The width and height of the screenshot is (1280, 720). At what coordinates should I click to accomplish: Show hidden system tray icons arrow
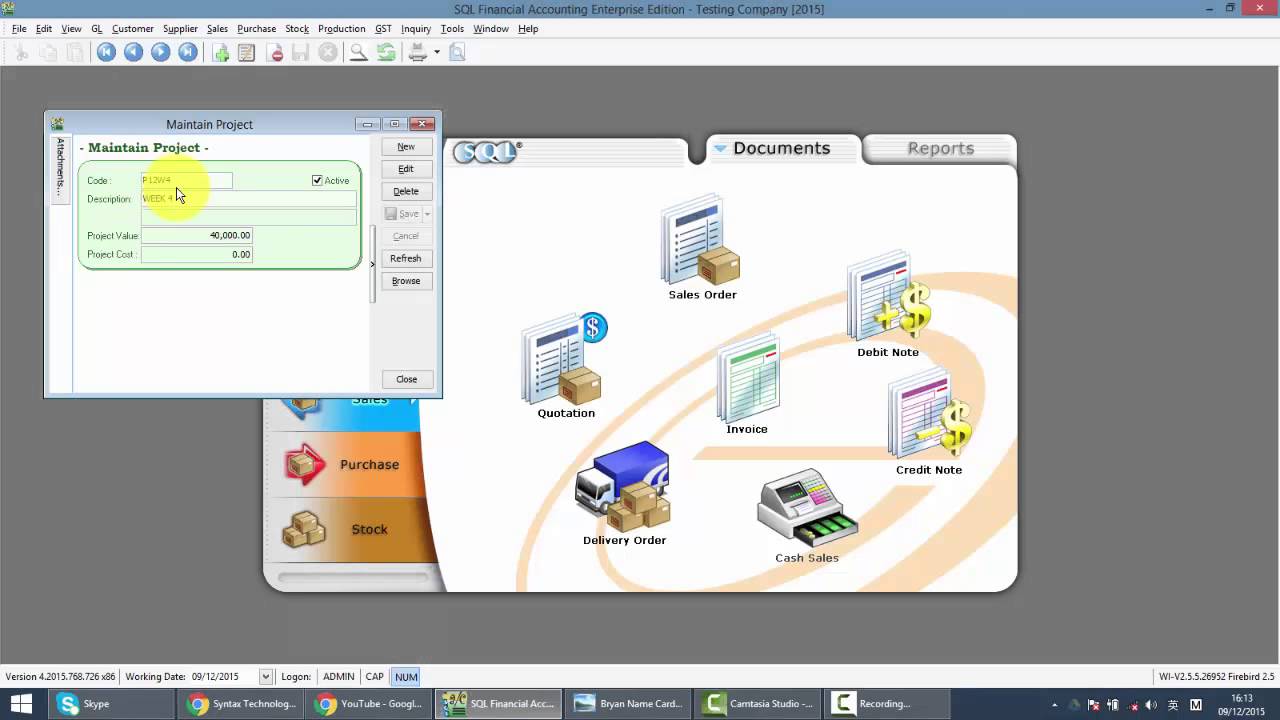(x=1054, y=704)
